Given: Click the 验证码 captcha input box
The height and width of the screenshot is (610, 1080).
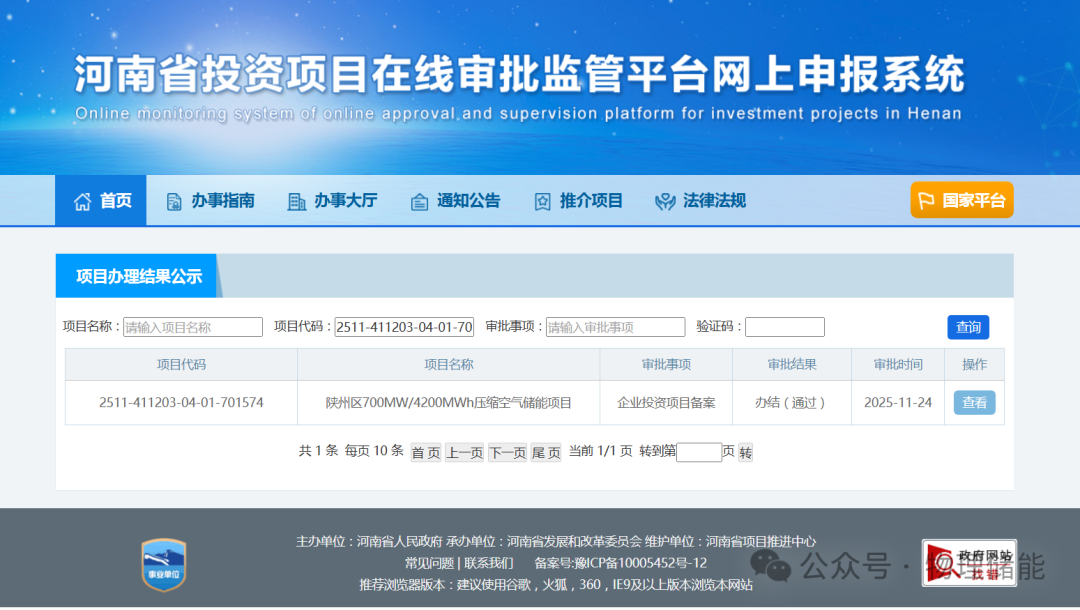Looking at the screenshot, I should coord(784,327).
